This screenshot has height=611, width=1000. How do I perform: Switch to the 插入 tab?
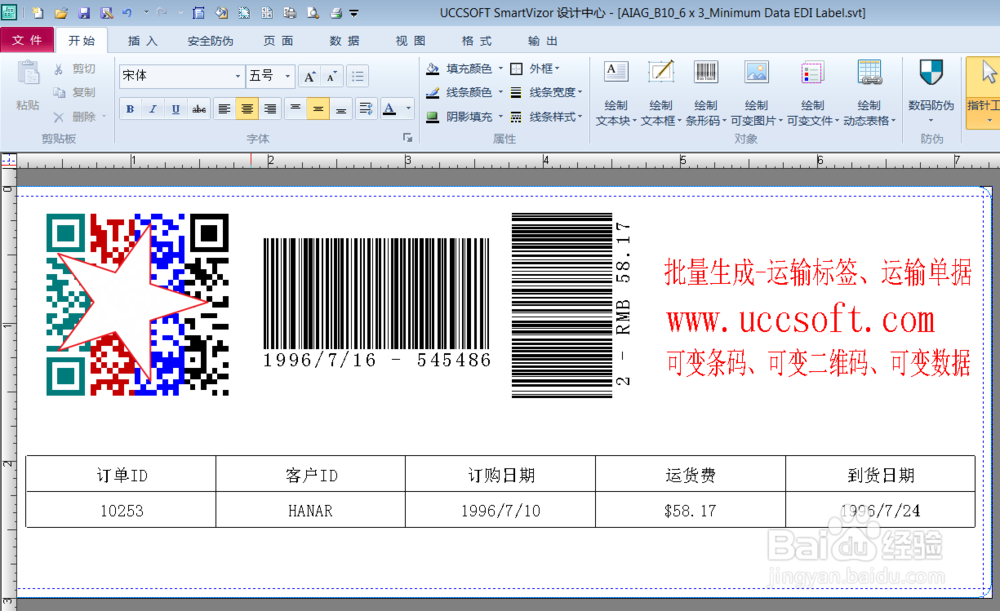tap(142, 41)
